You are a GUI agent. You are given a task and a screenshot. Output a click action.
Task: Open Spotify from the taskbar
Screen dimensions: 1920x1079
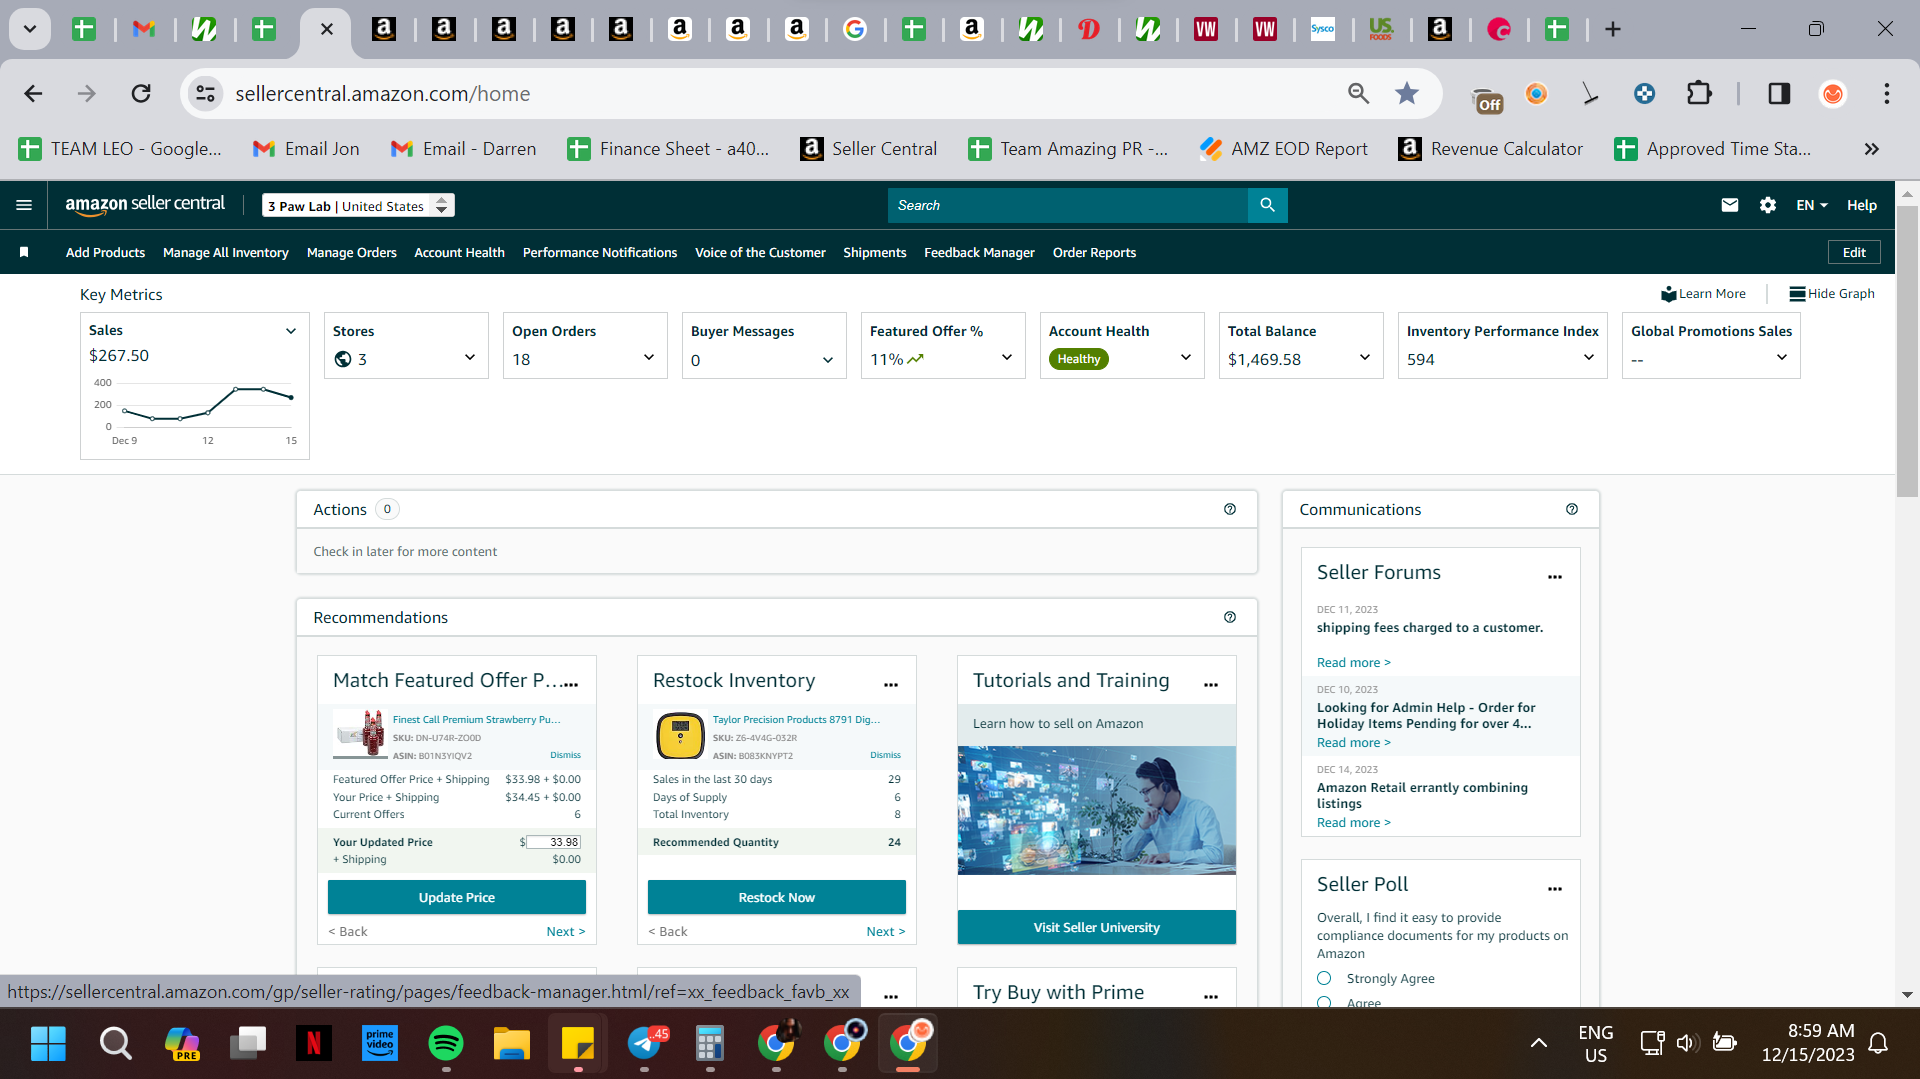[446, 1043]
